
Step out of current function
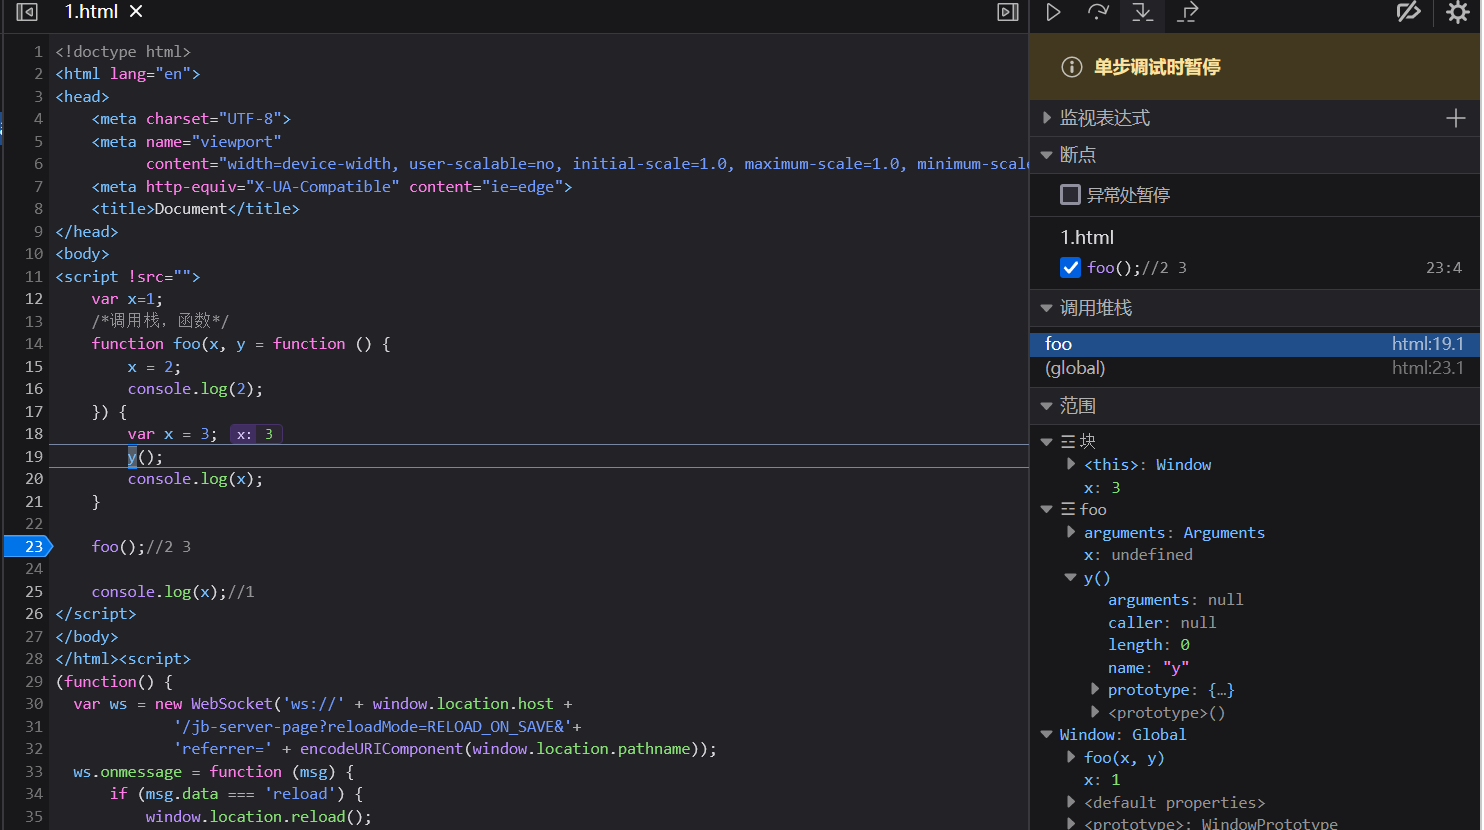click(x=1187, y=12)
